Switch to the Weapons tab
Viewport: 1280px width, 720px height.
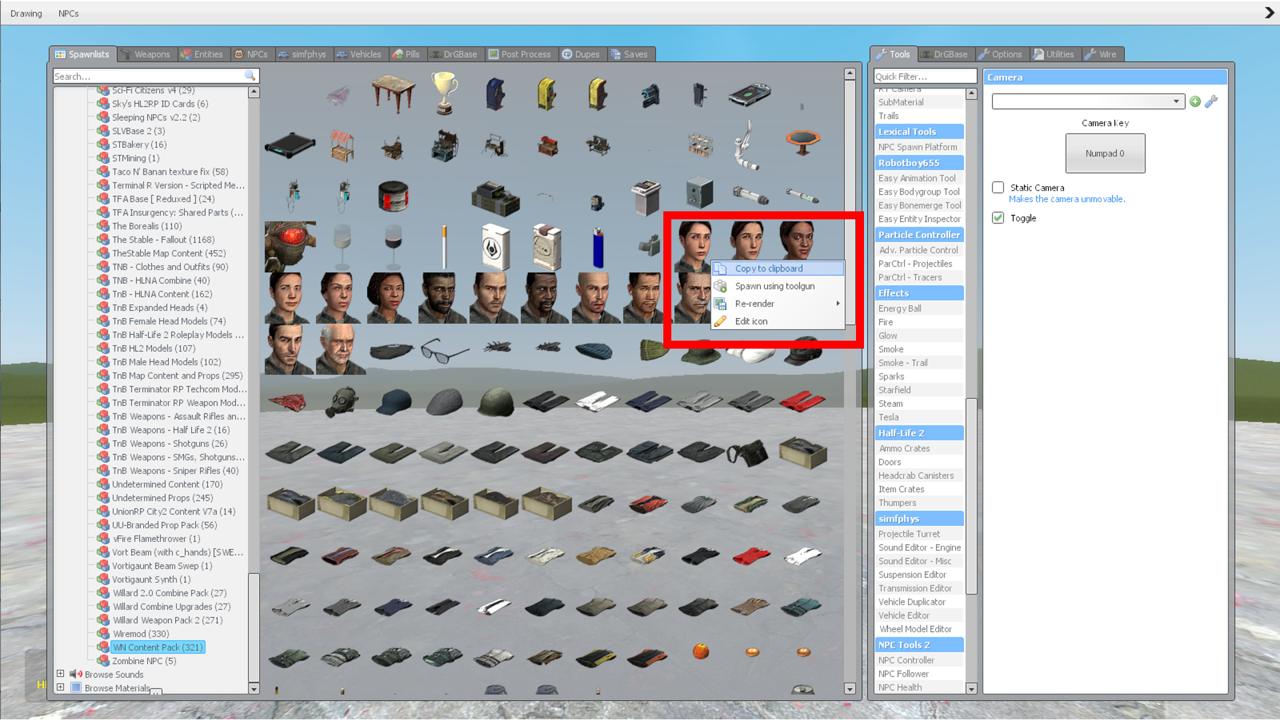click(x=146, y=54)
